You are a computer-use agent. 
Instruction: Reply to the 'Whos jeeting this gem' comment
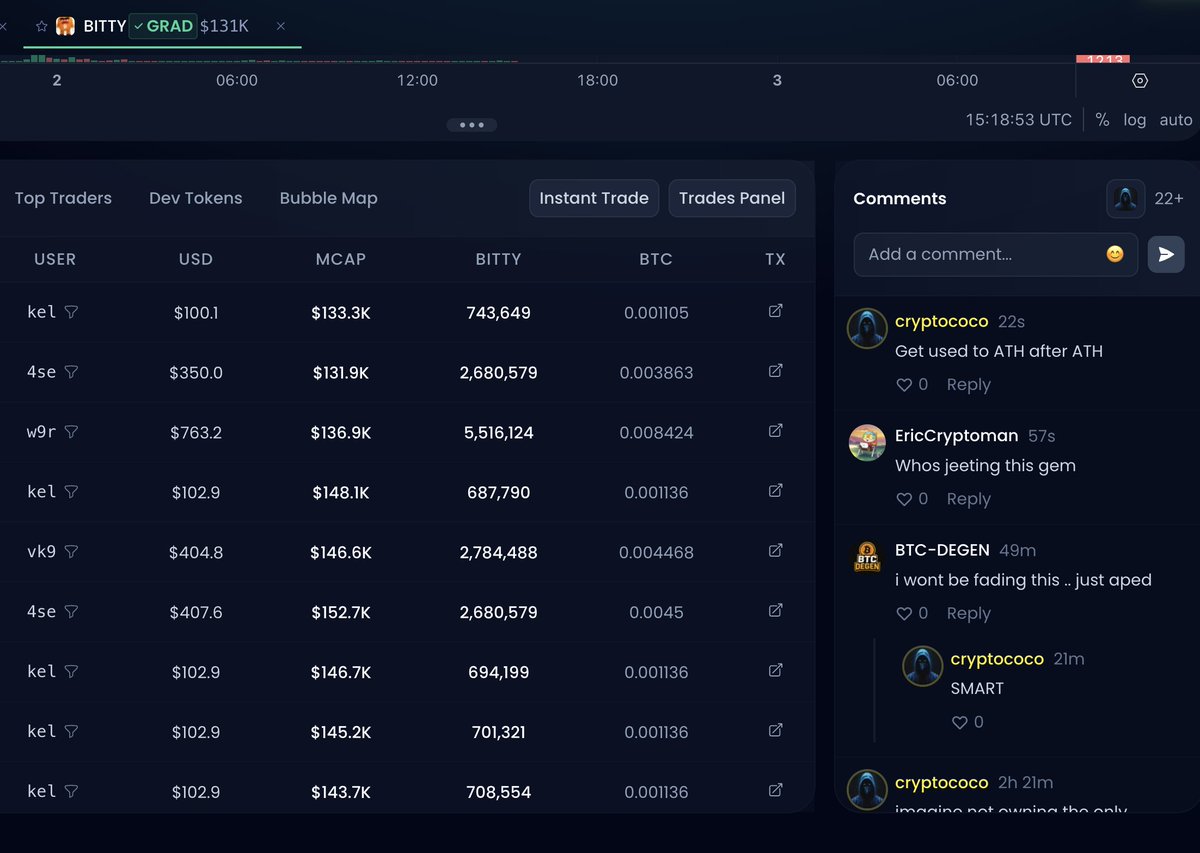tap(968, 498)
